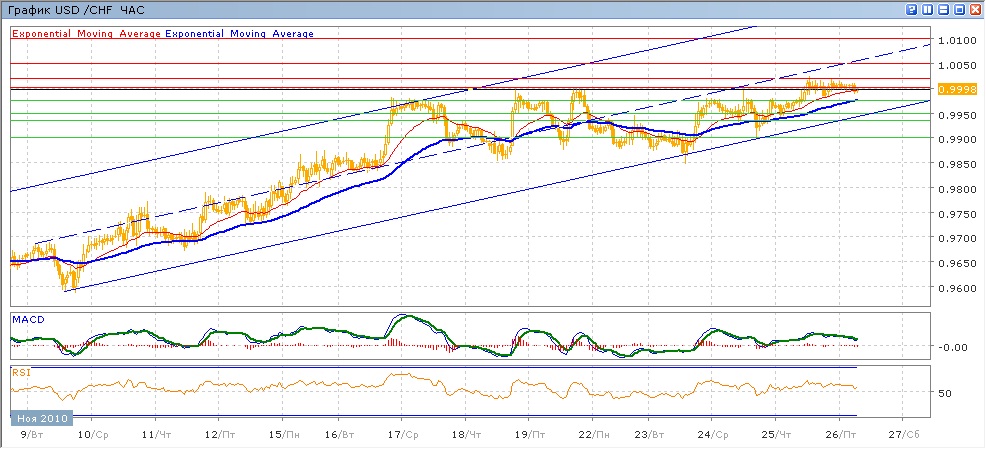The height and width of the screenshot is (449, 986).
Task: Click the current price tag 0.9998
Action: click(x=956, y=89)
